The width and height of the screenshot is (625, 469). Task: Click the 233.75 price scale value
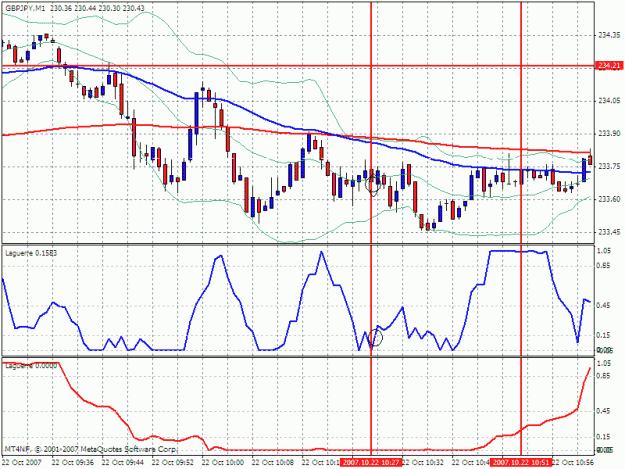tap(609, 166)
